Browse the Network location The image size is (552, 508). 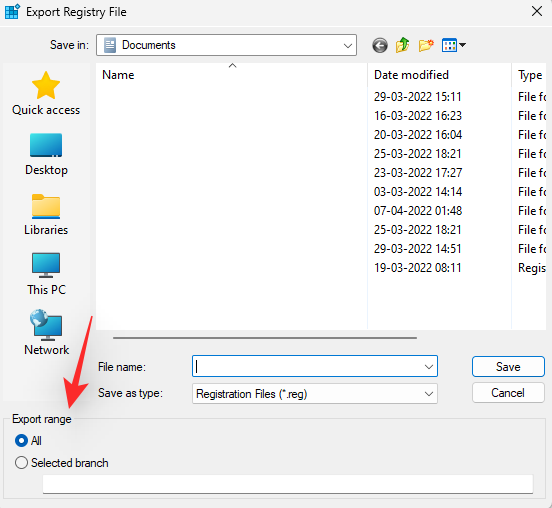[x=46, y=333]
